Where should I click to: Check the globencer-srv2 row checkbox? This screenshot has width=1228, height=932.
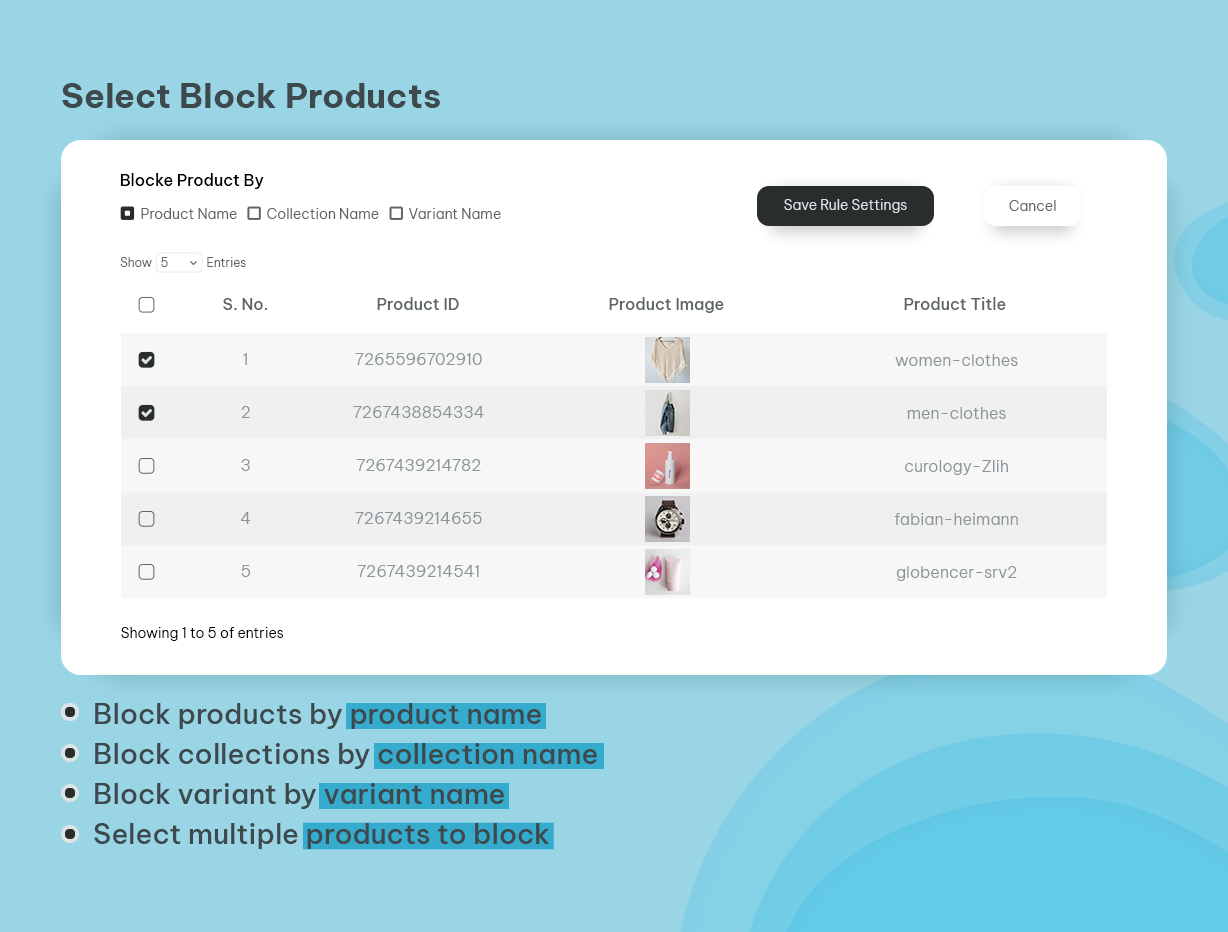point(146,572)
